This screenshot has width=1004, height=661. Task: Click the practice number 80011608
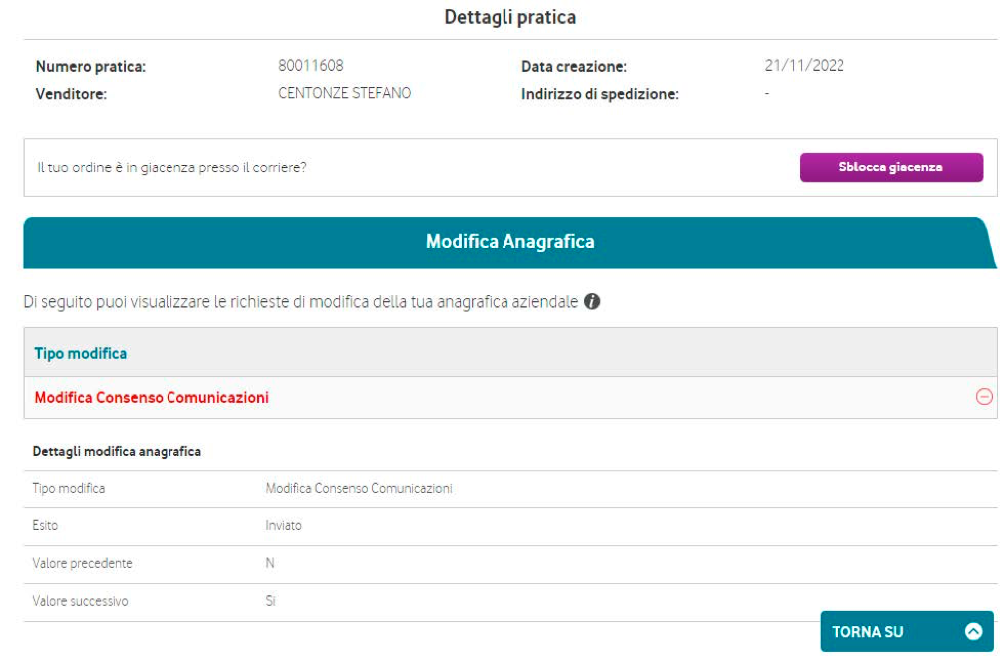(x=310, y=67)
